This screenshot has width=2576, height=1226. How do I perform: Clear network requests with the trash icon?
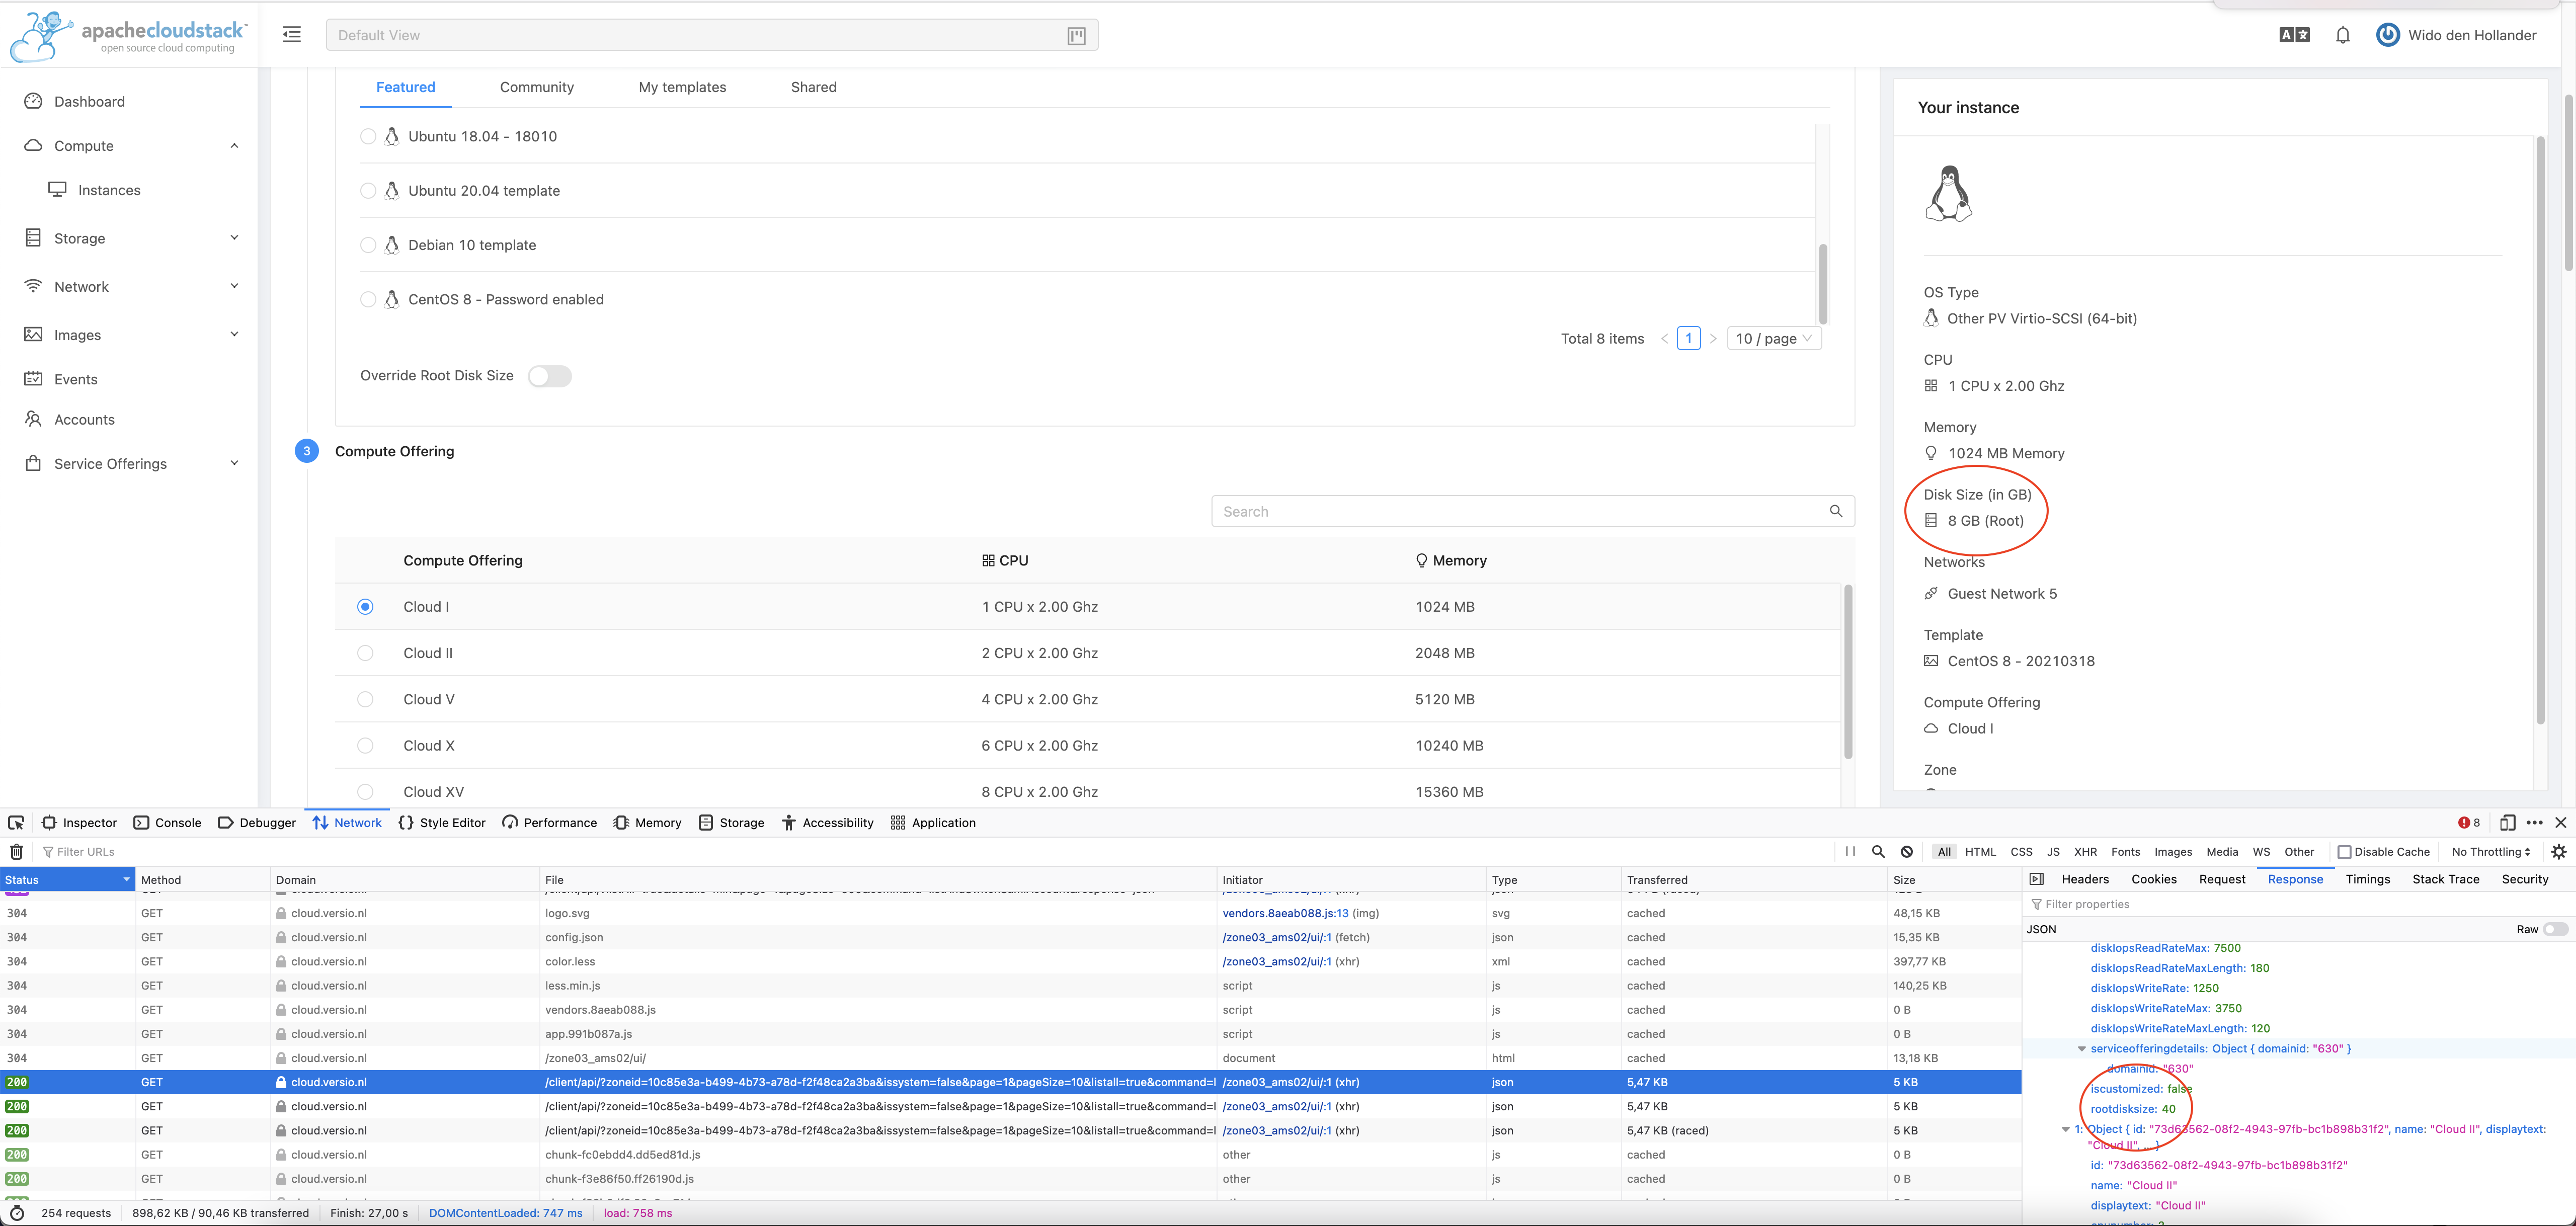(x=16, y=851)
